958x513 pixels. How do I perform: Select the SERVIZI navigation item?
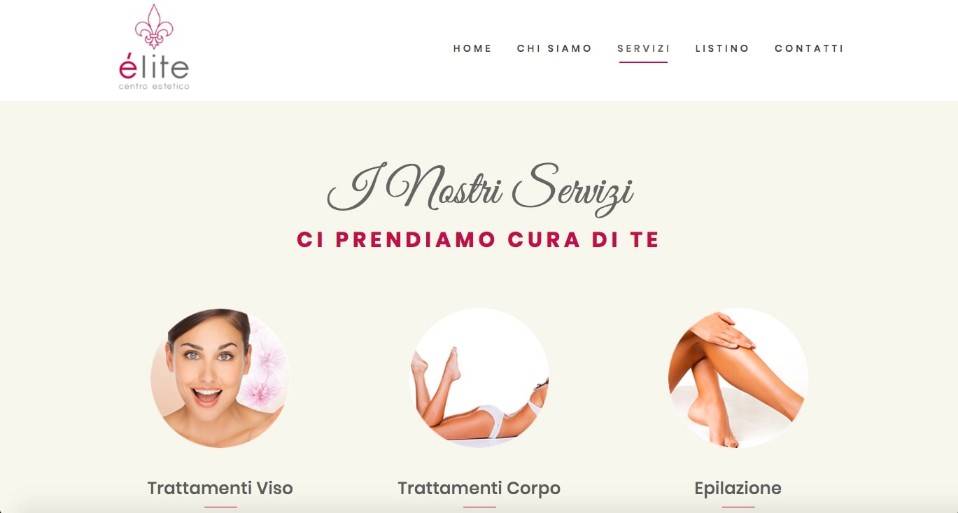click(x=643, y=48)
